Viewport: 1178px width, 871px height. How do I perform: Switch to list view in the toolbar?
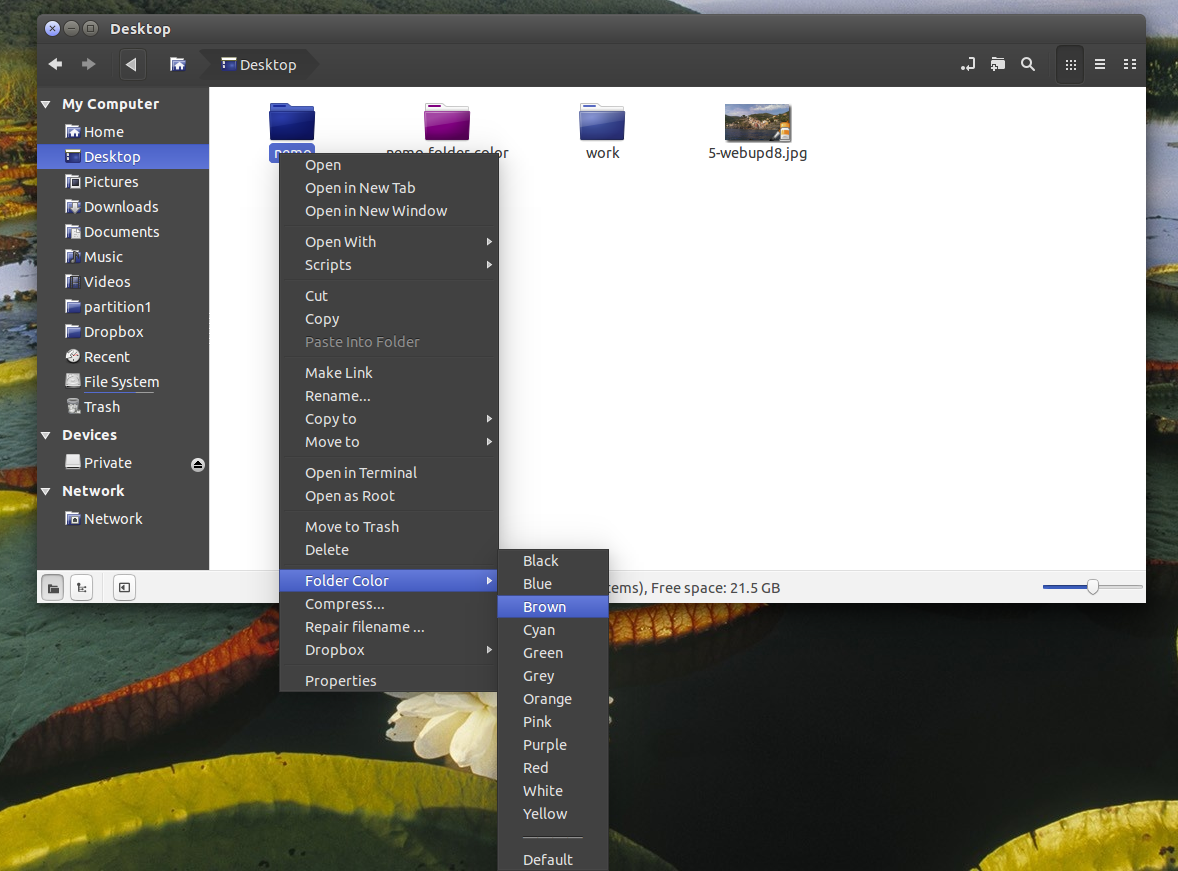[x=1099, y=64]
